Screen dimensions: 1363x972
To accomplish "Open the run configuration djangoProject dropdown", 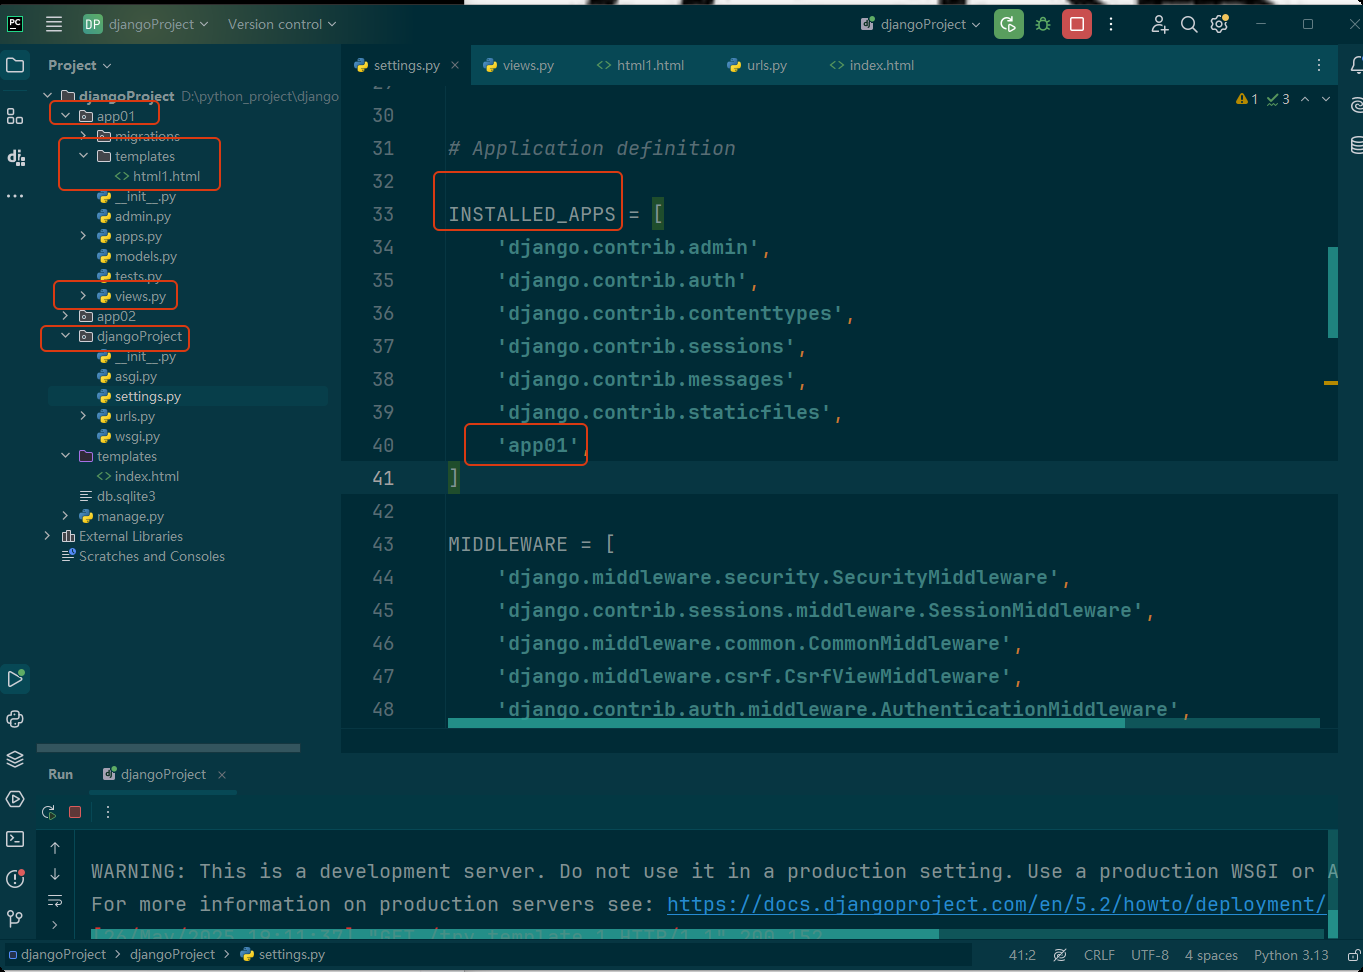I will (x=920, y=24).
